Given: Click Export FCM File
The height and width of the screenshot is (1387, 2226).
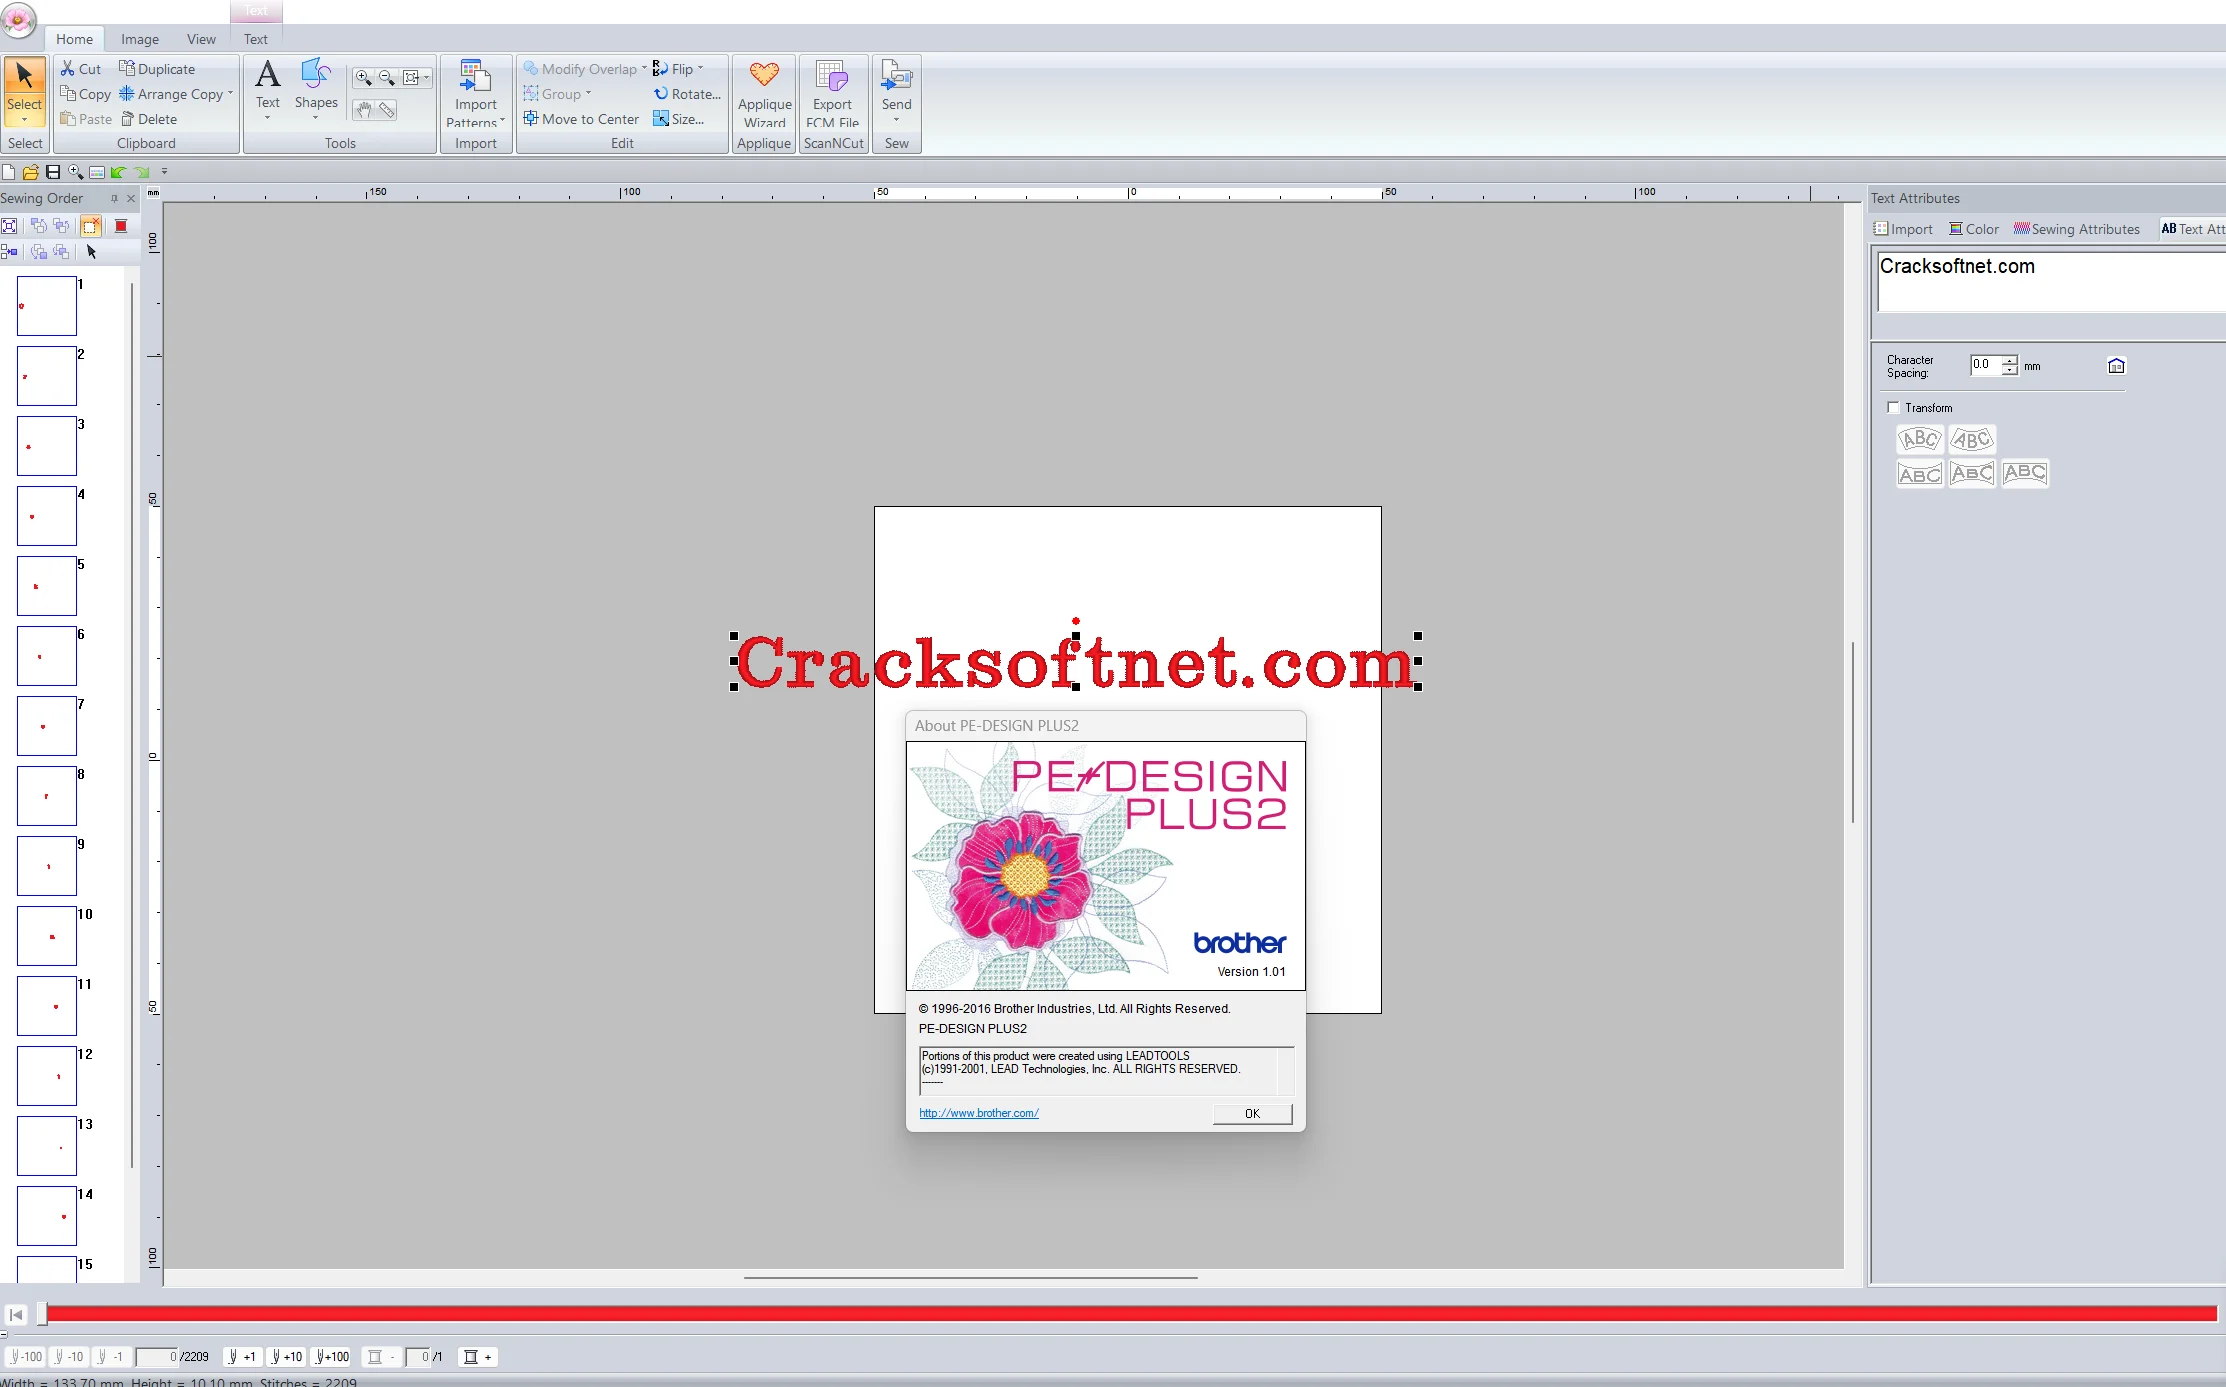Looking at the screenshot, I should [832, 94].
